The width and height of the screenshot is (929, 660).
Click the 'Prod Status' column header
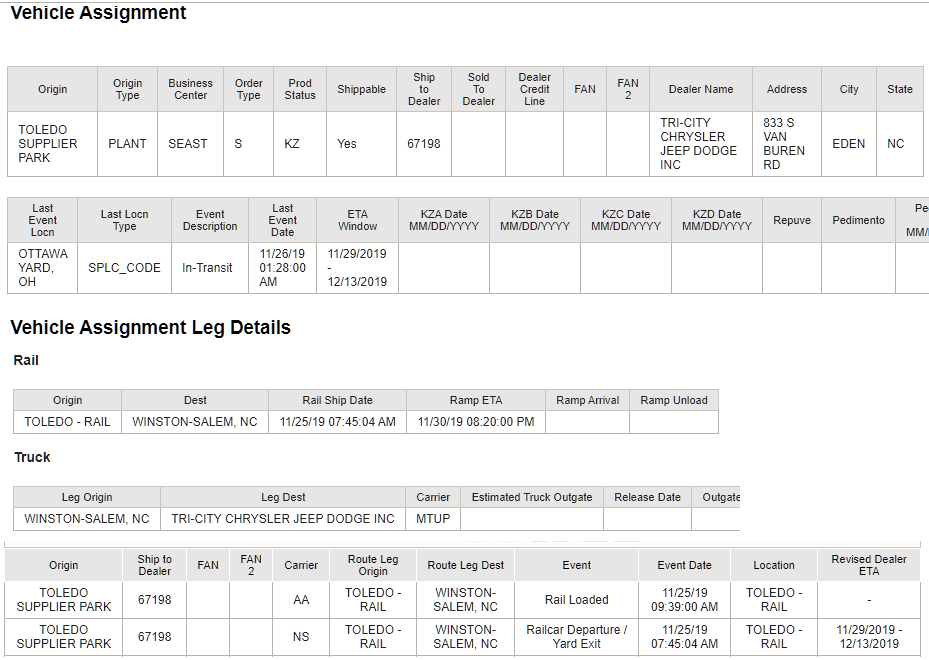[300, 89]
